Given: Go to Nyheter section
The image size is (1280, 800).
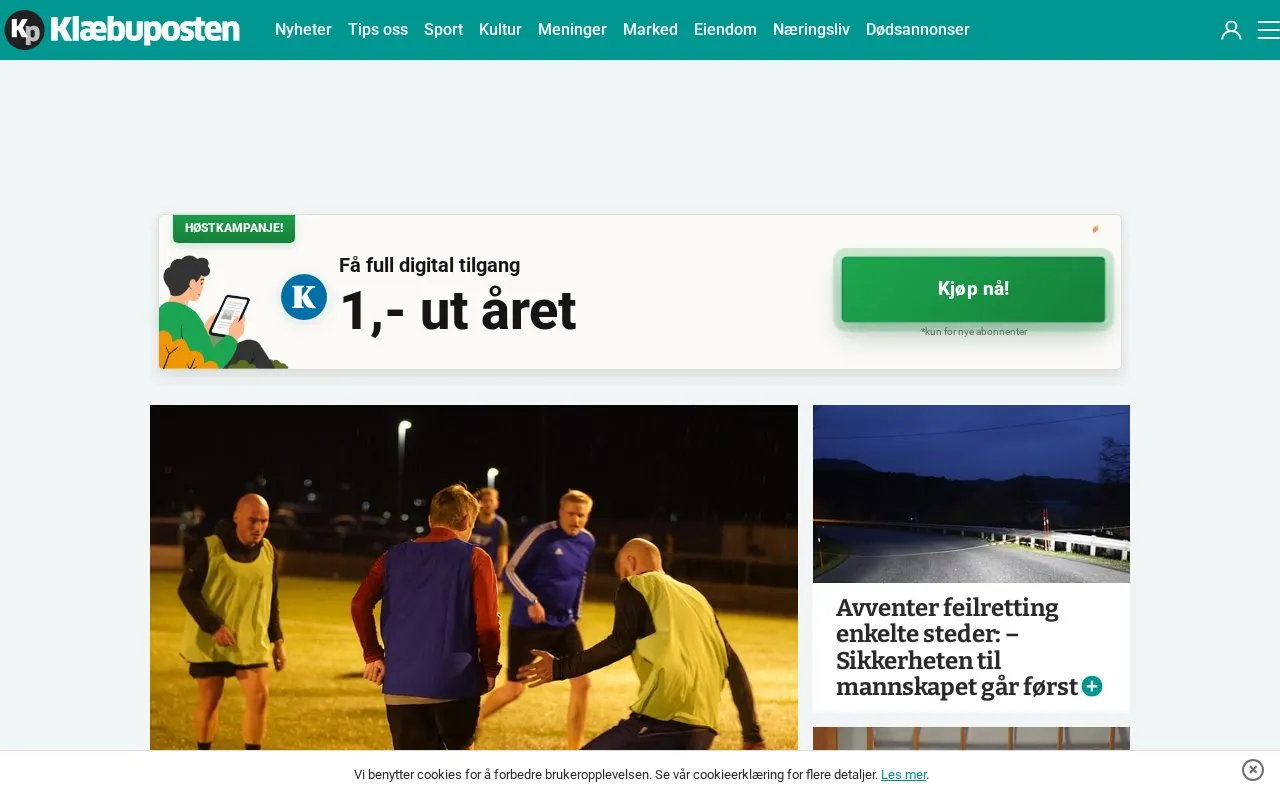Looking at the screenshot, I should click(303, 30).
